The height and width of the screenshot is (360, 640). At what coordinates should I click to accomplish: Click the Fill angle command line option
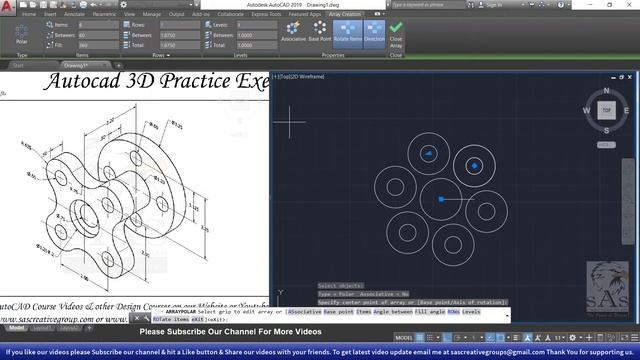tap(430, 312)
